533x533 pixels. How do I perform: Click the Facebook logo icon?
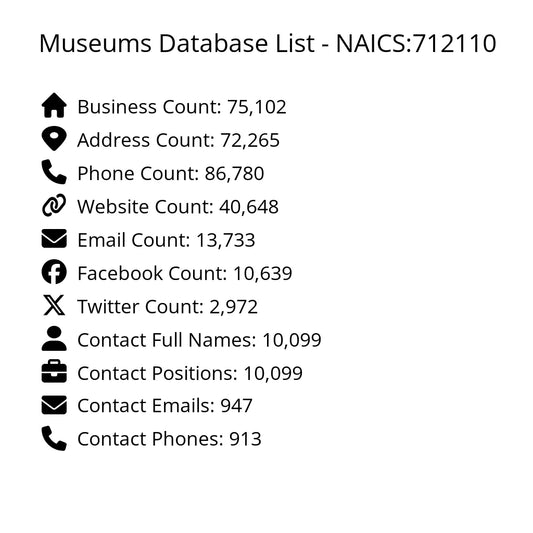pos(54,272)
